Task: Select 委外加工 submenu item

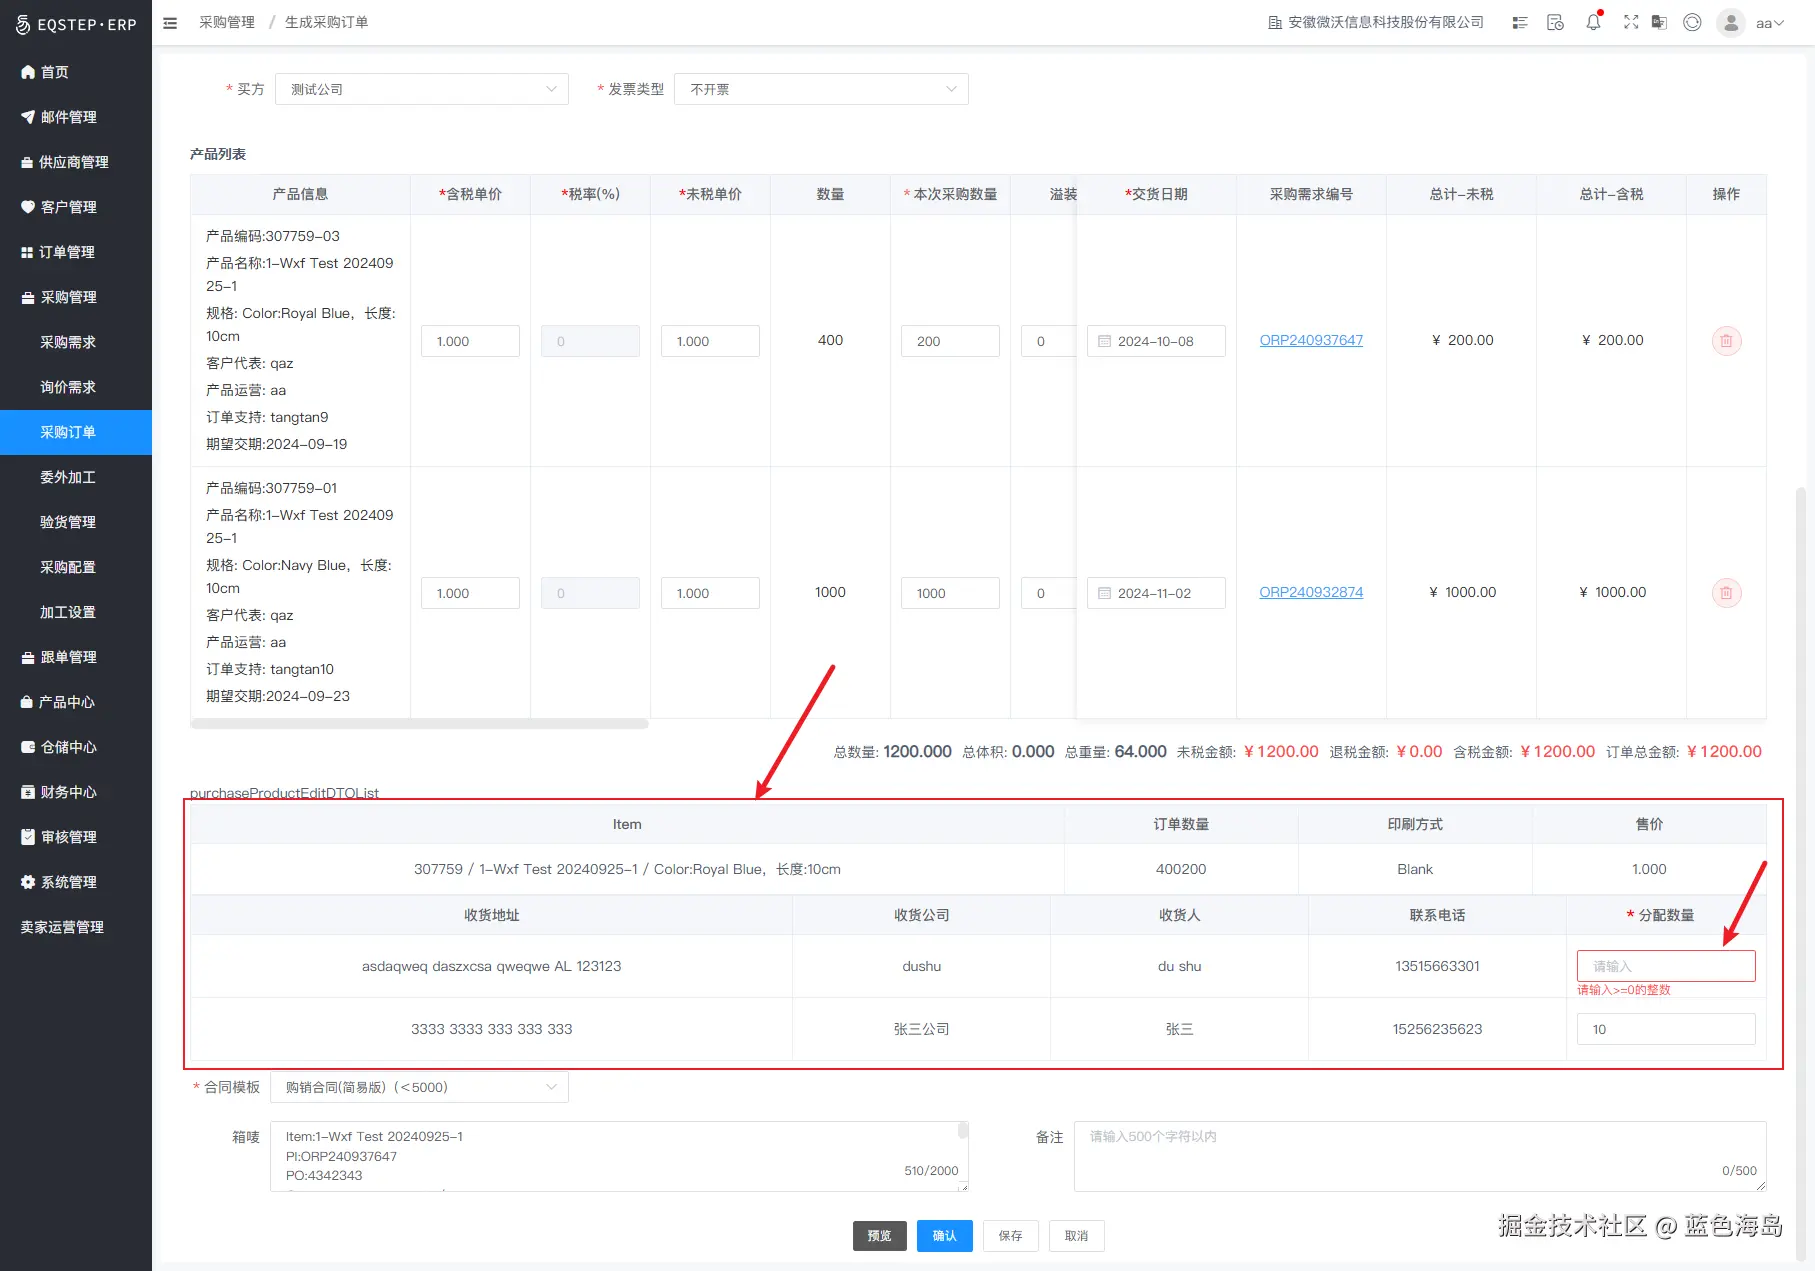Action: coord(76,477)
